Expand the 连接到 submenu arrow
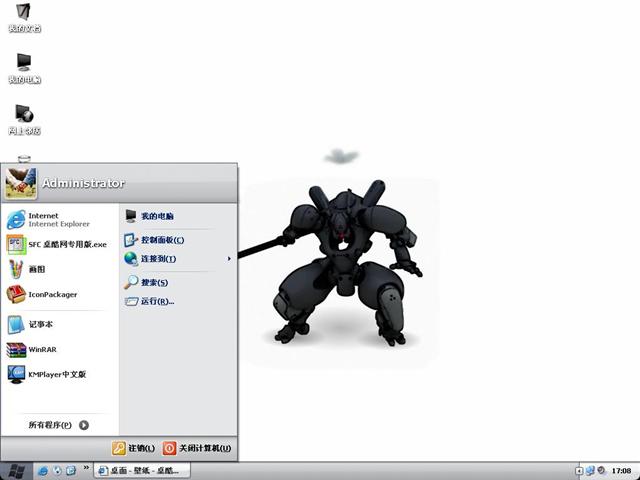640x480 pixels. pos(229,258)
